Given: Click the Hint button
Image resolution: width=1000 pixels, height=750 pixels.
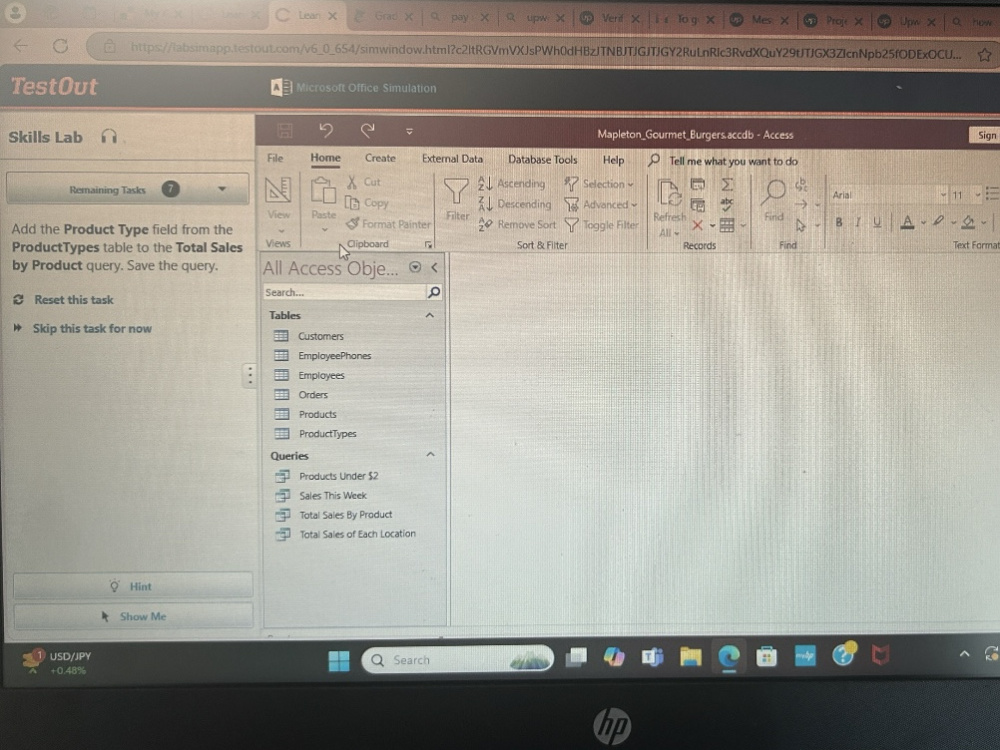Looking at the screenshot, I should pos(133,586).
